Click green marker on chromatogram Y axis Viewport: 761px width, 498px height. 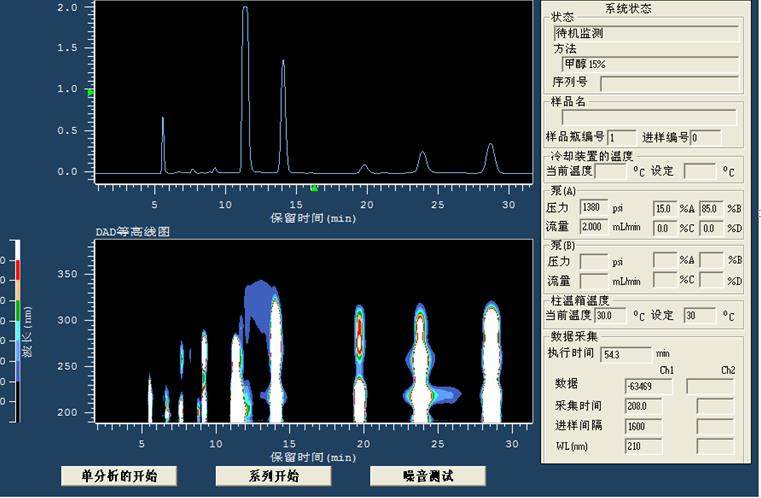click(x=90, y=92)
